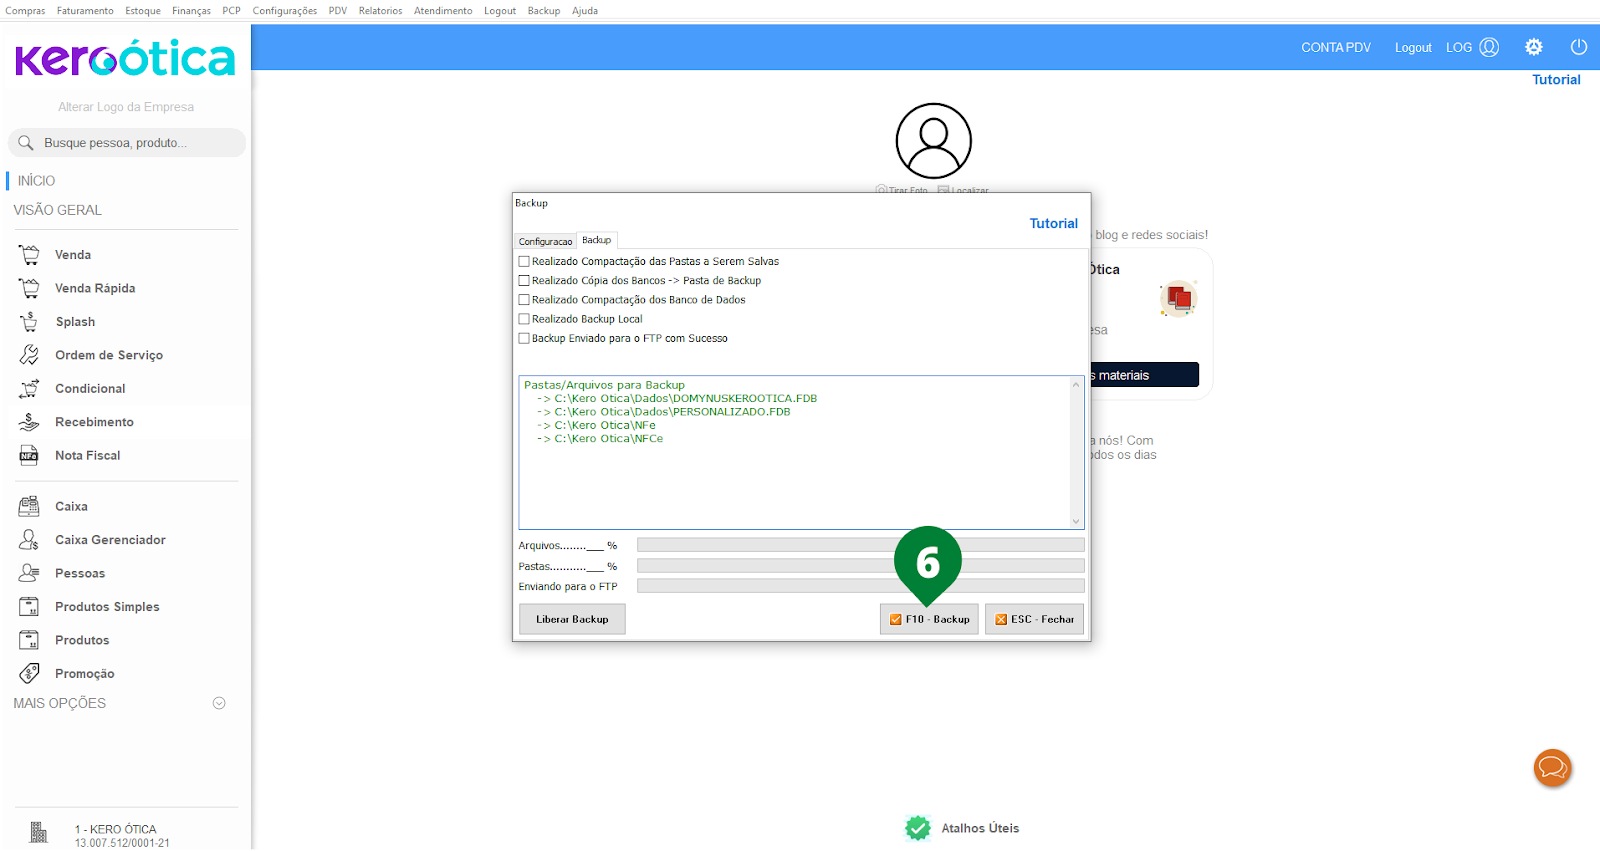Click the large user avatar picture
The height and width of the screenshot is (851, 1600).
[x=934, y=141]
